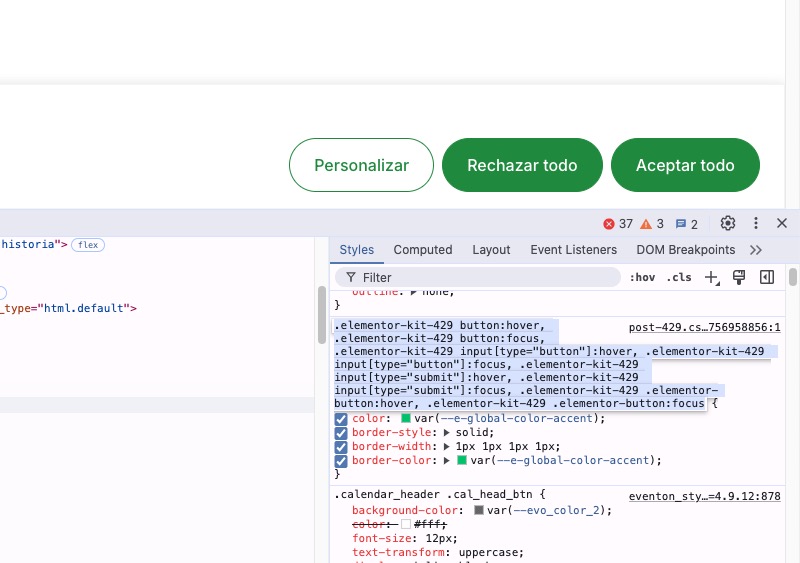Click the Aceptar todo button
The image size is (800, 563).
(x=685, y=165)
